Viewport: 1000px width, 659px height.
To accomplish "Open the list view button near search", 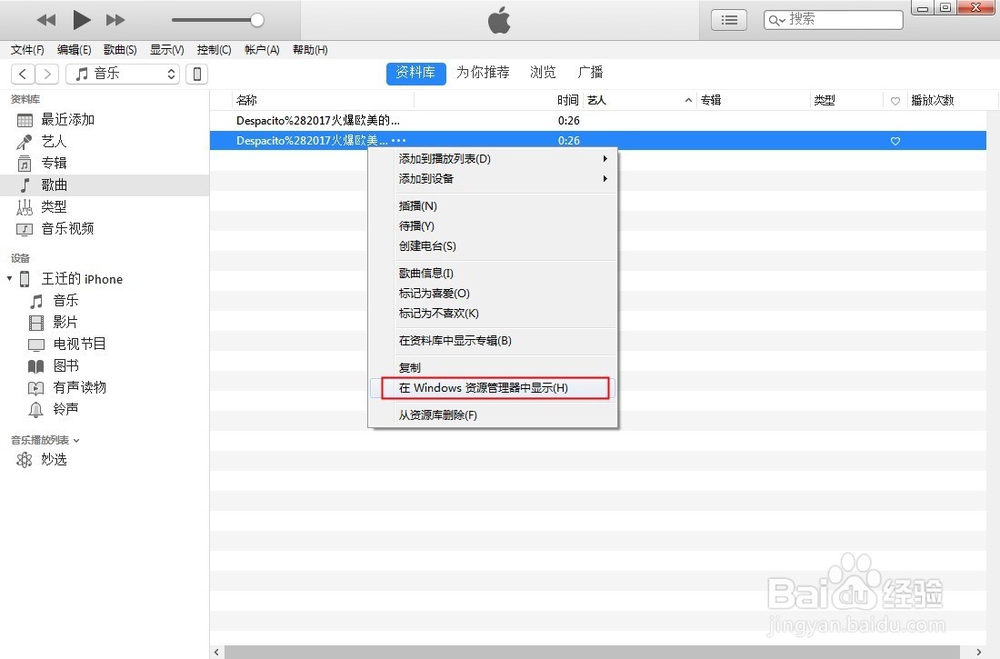I will (x=729, y=20).
